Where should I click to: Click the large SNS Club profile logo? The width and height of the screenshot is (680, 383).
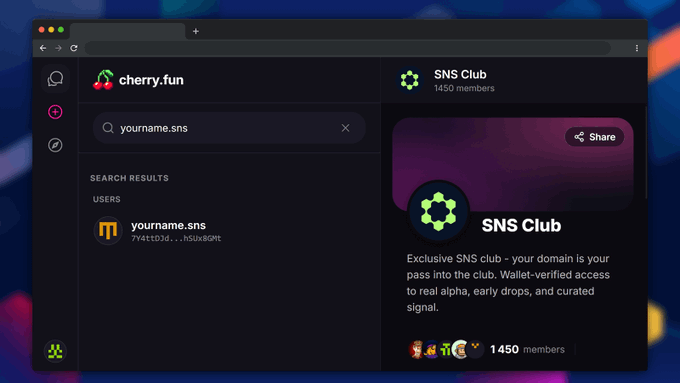(x=438, y=211)
